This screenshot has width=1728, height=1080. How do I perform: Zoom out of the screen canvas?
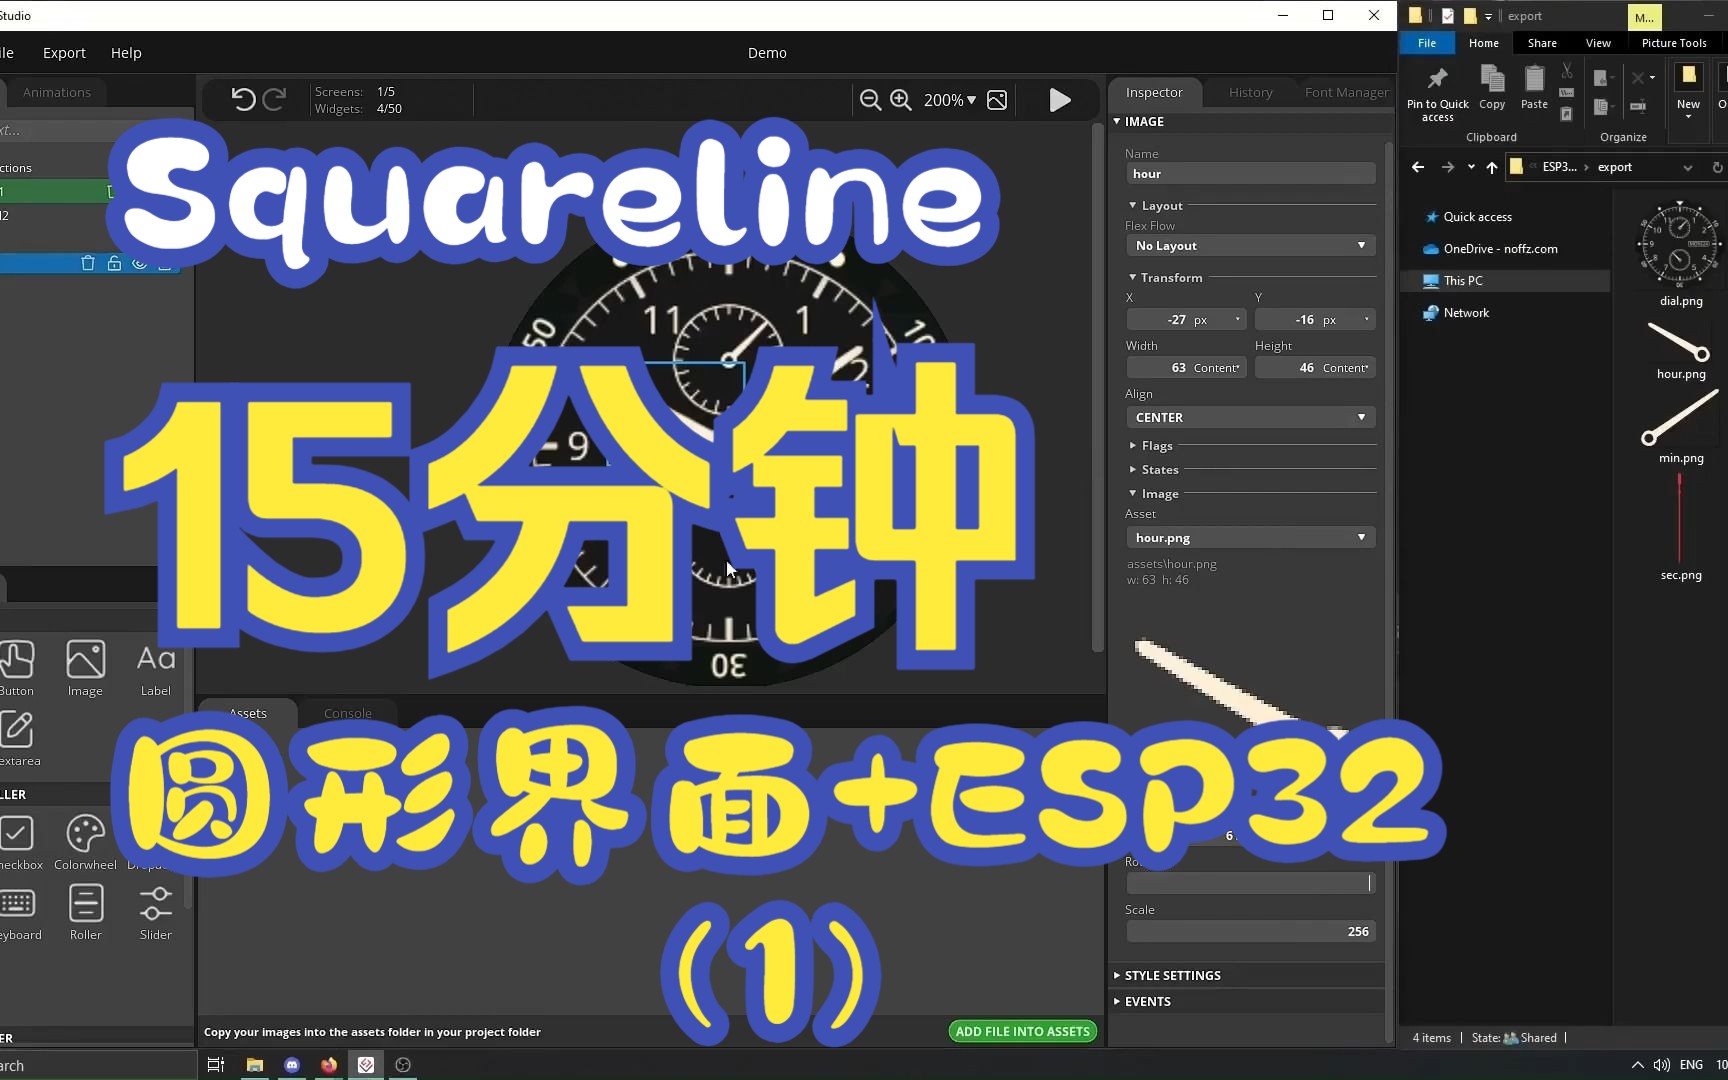tap(870, 100)
